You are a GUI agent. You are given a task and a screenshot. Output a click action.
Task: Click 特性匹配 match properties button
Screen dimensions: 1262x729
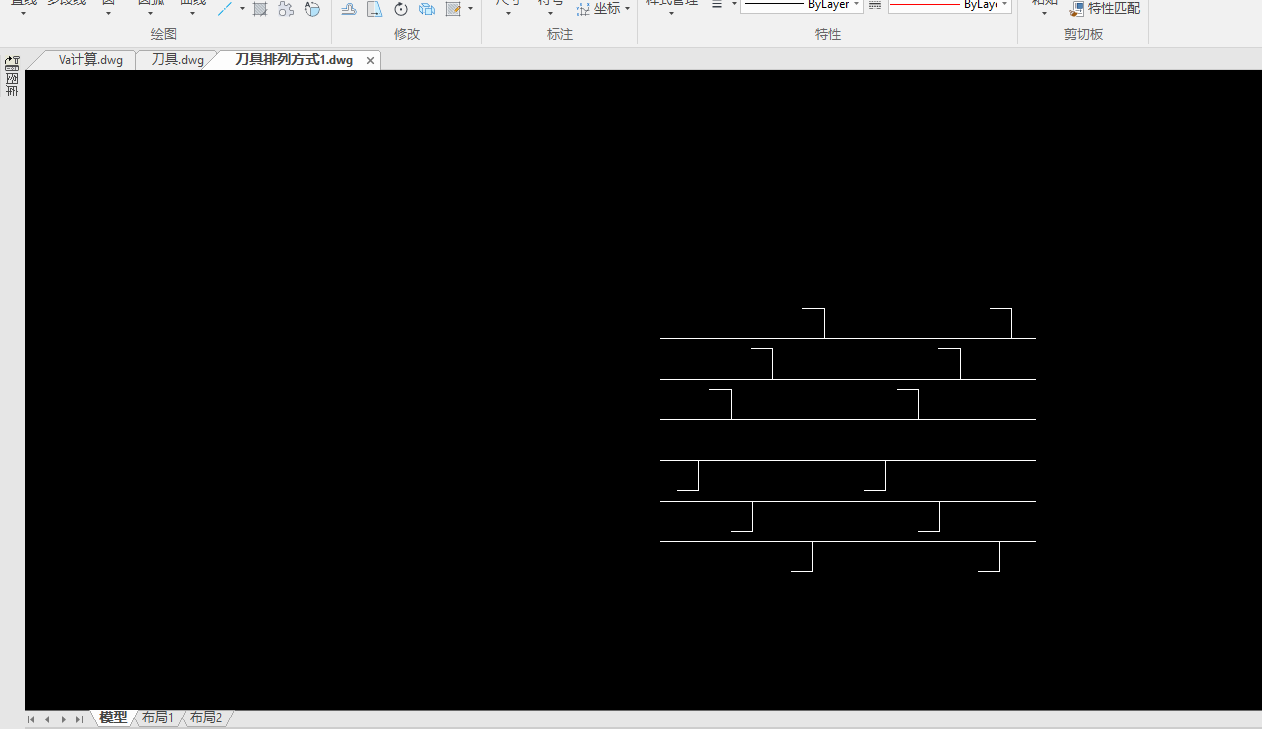[1105, 8]
